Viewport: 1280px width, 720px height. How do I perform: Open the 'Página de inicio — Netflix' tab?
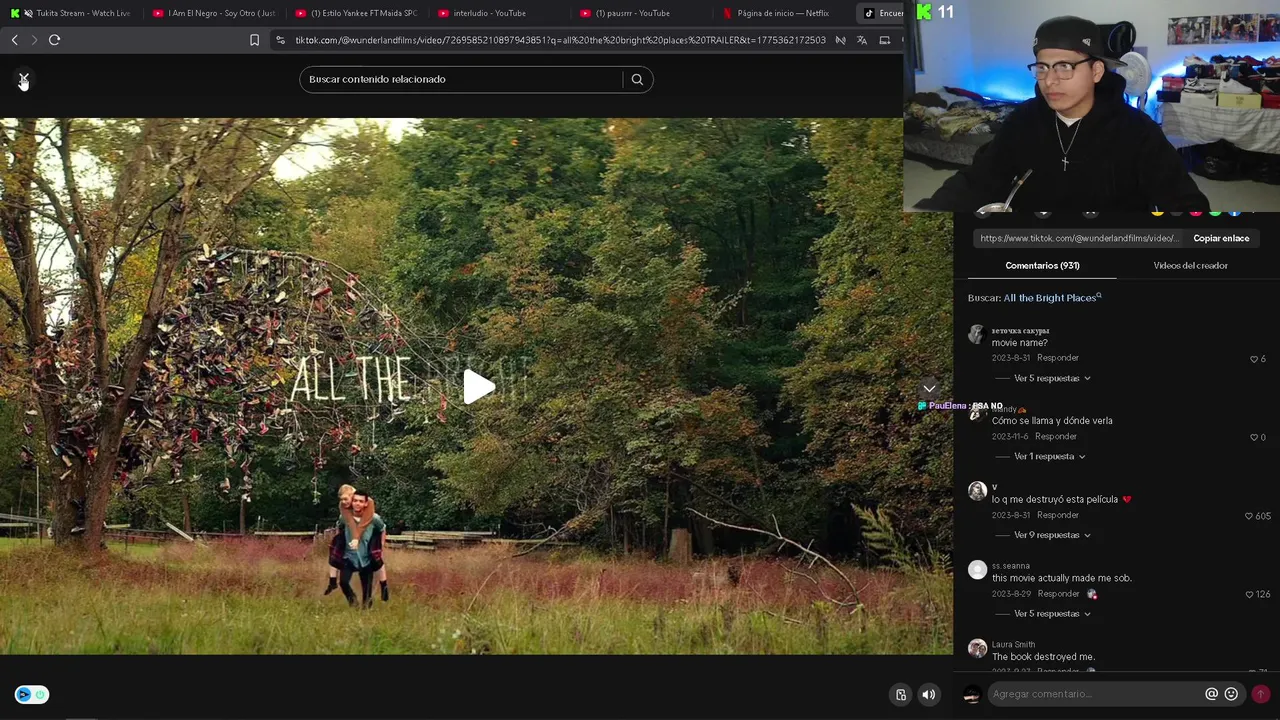coord(785,13)
